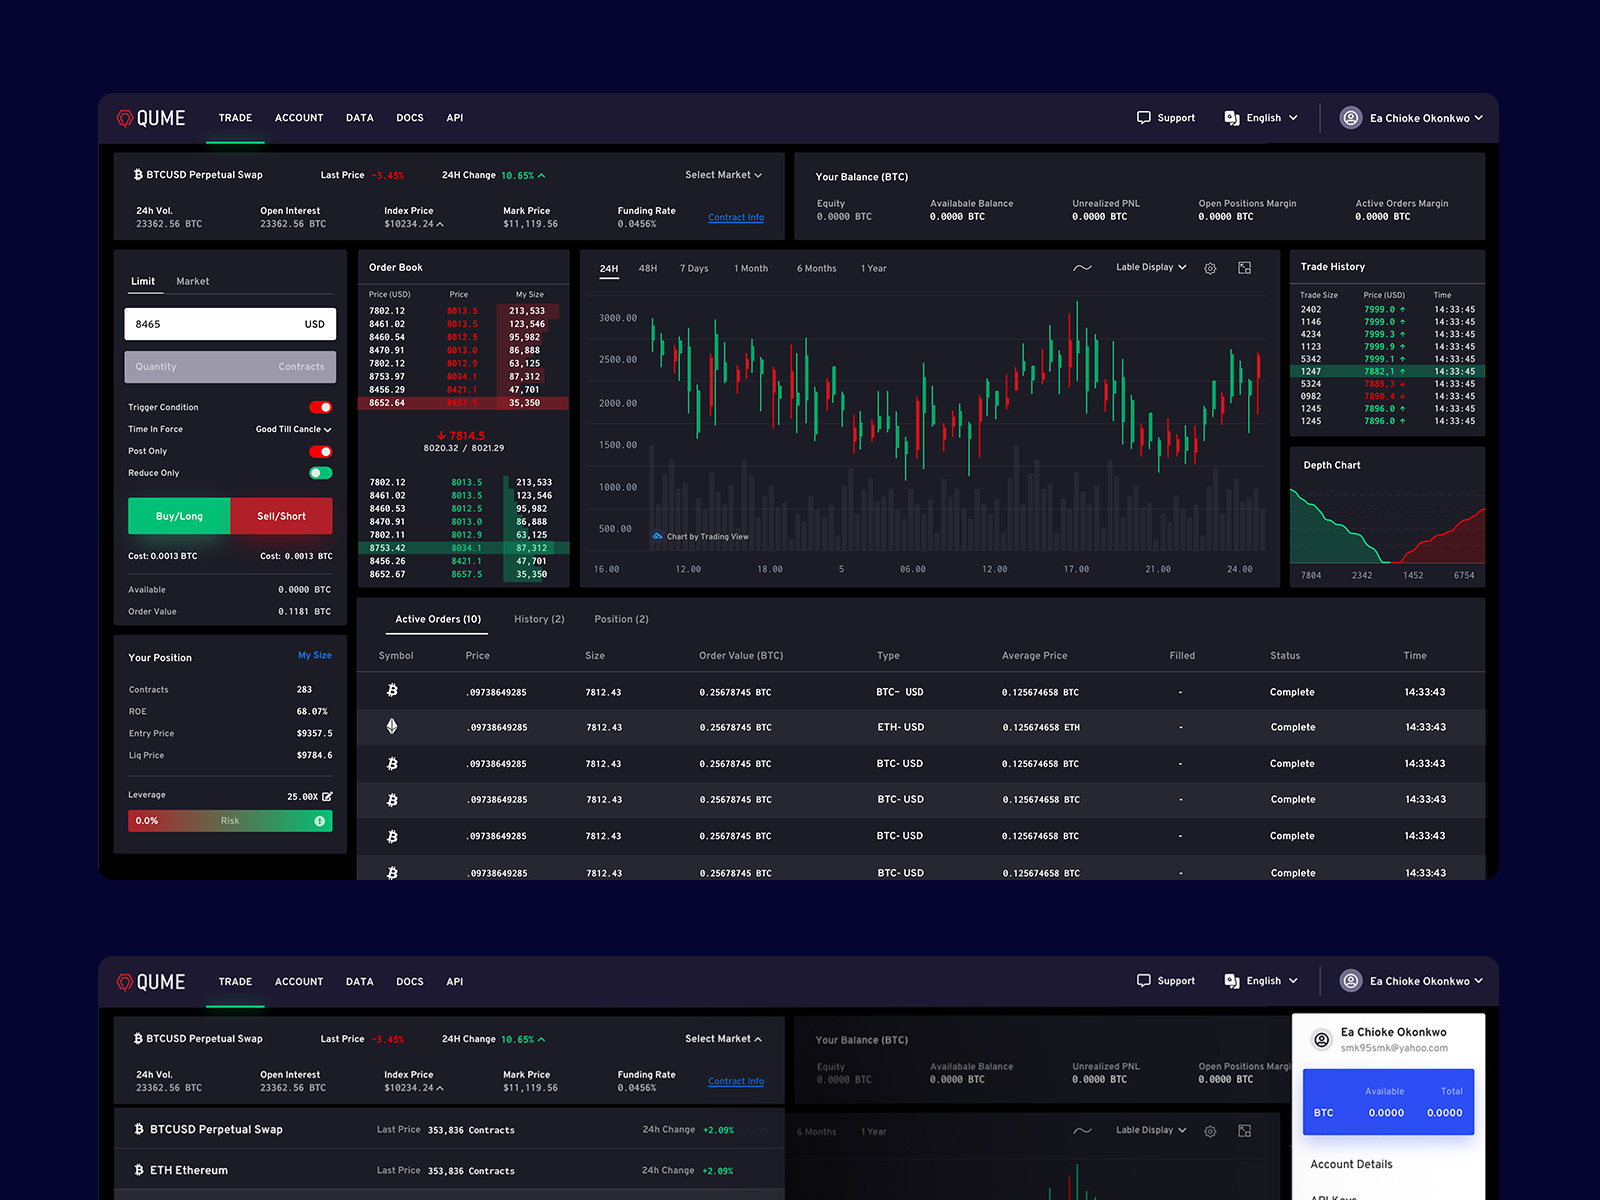
Task: Open ACCOUNT menu in top dashboard
Action: [x=299, y=118]
